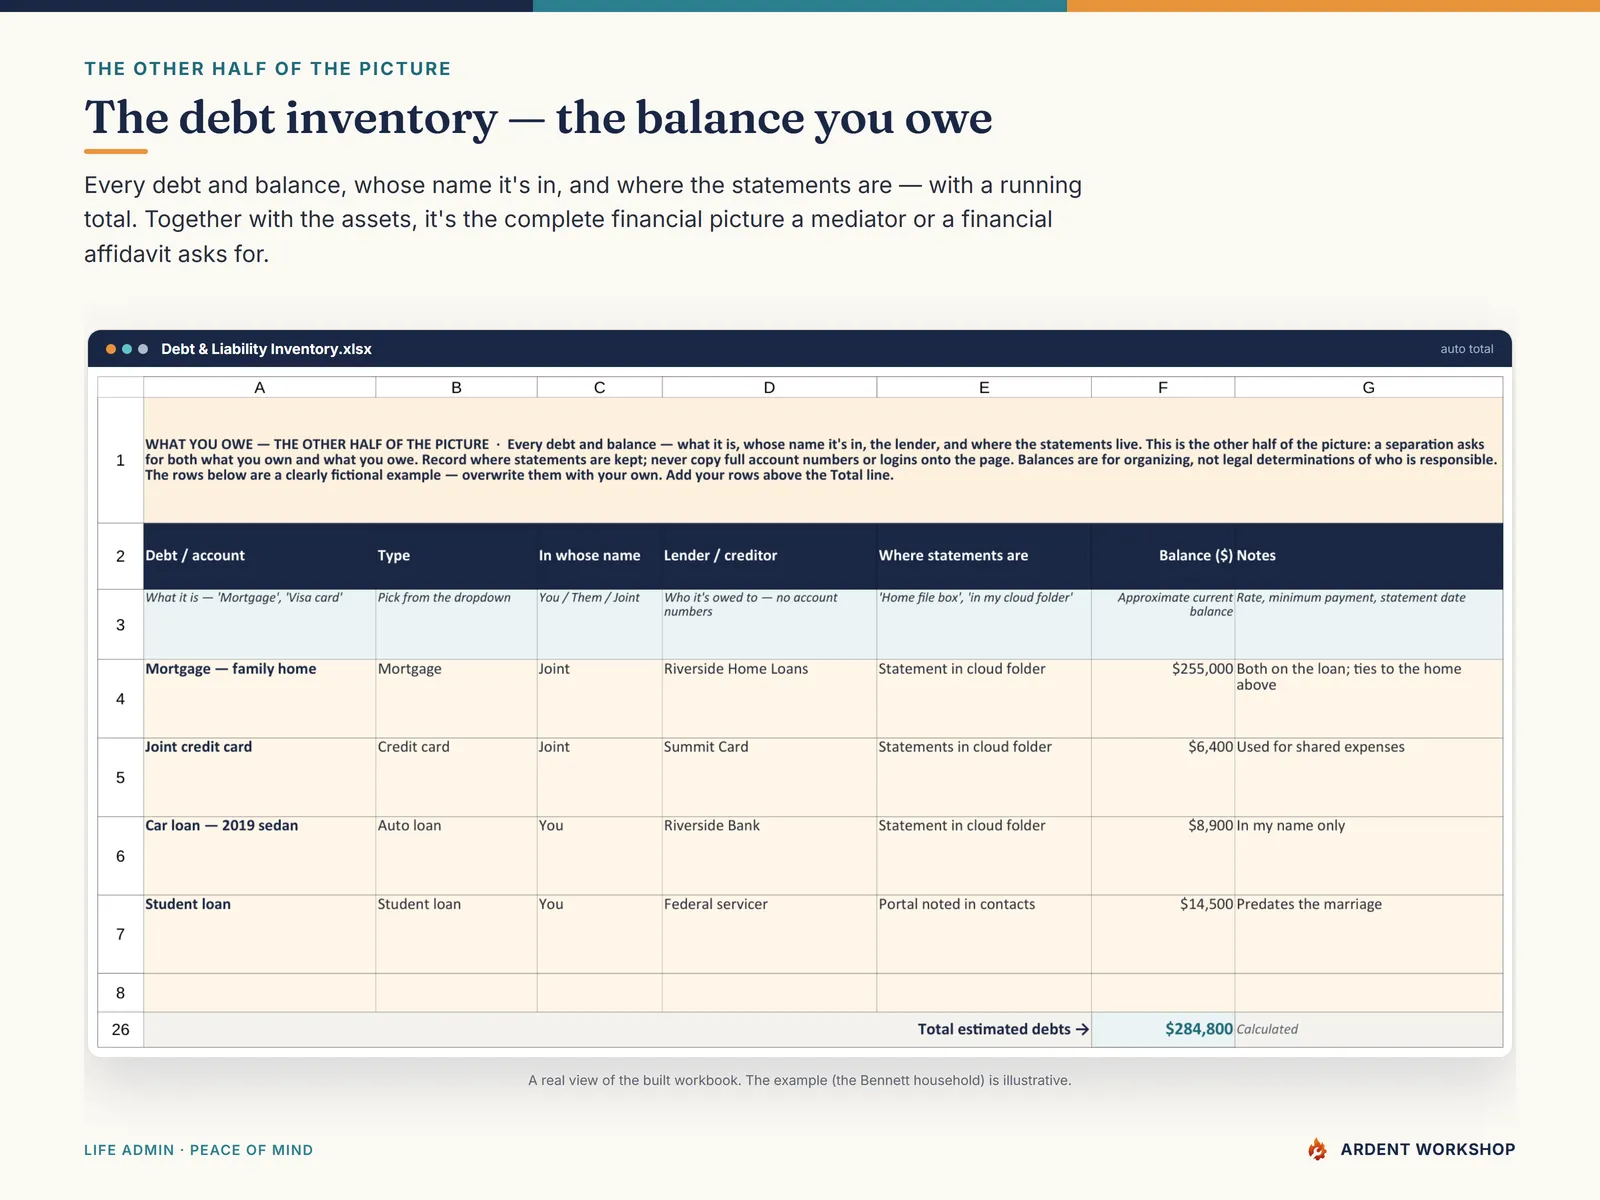Click the 'Where statements are' header cell
This screenshot has height=1200, width=1600.
(x=984, y=556)
